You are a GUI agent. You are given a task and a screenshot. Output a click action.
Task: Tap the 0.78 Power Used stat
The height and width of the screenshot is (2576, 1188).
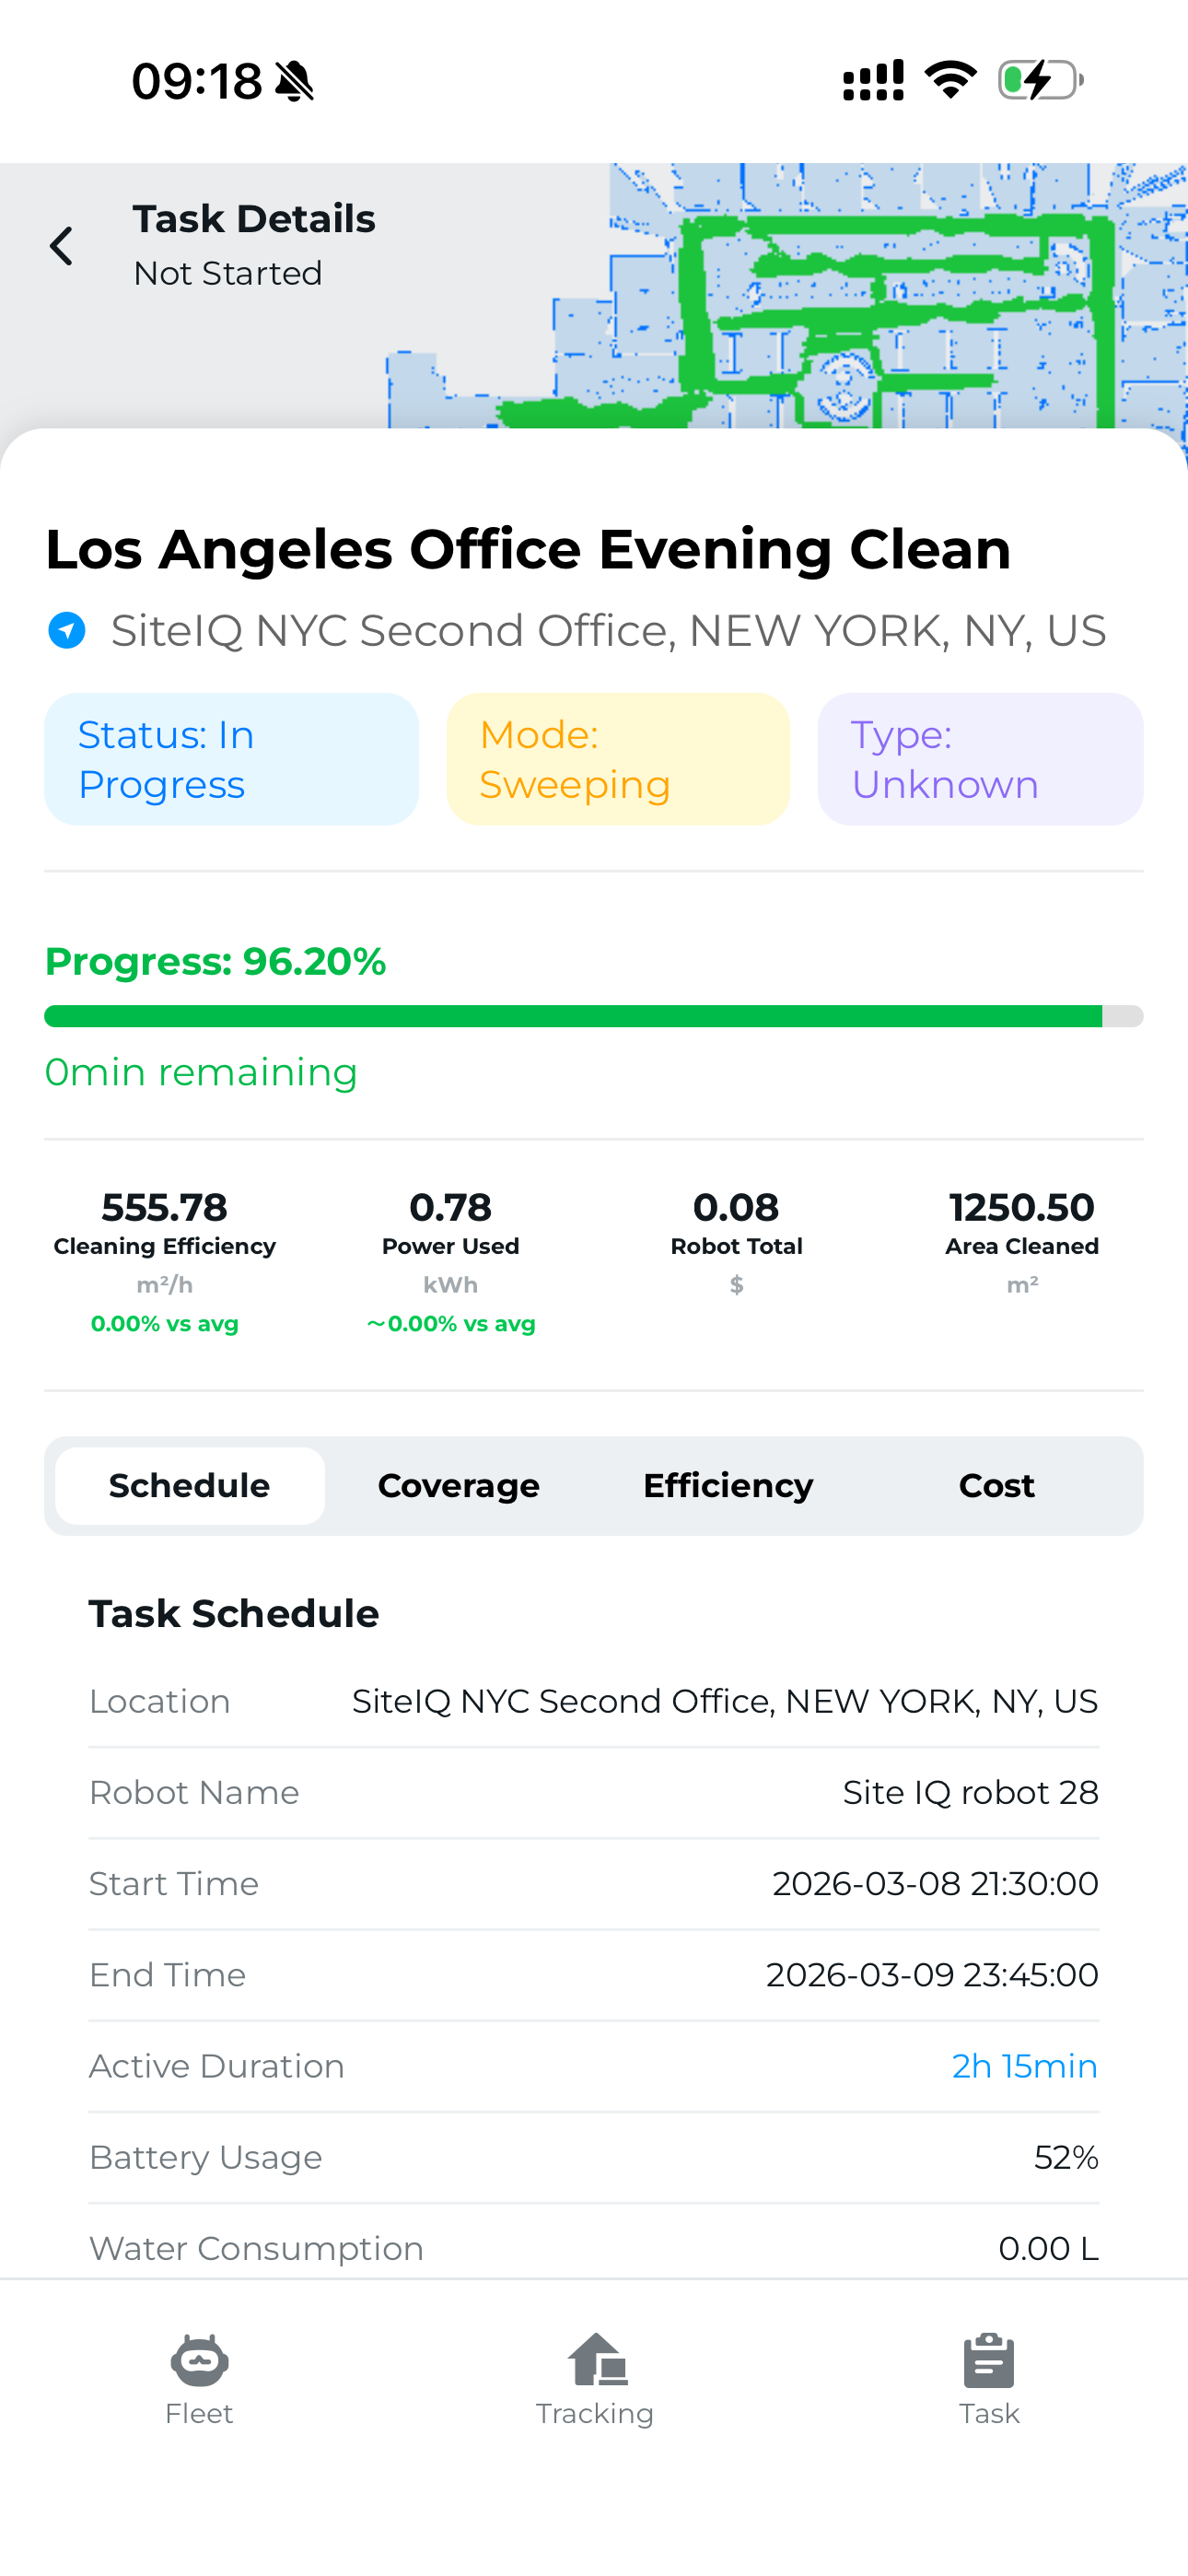click(x=451, y=1263)
